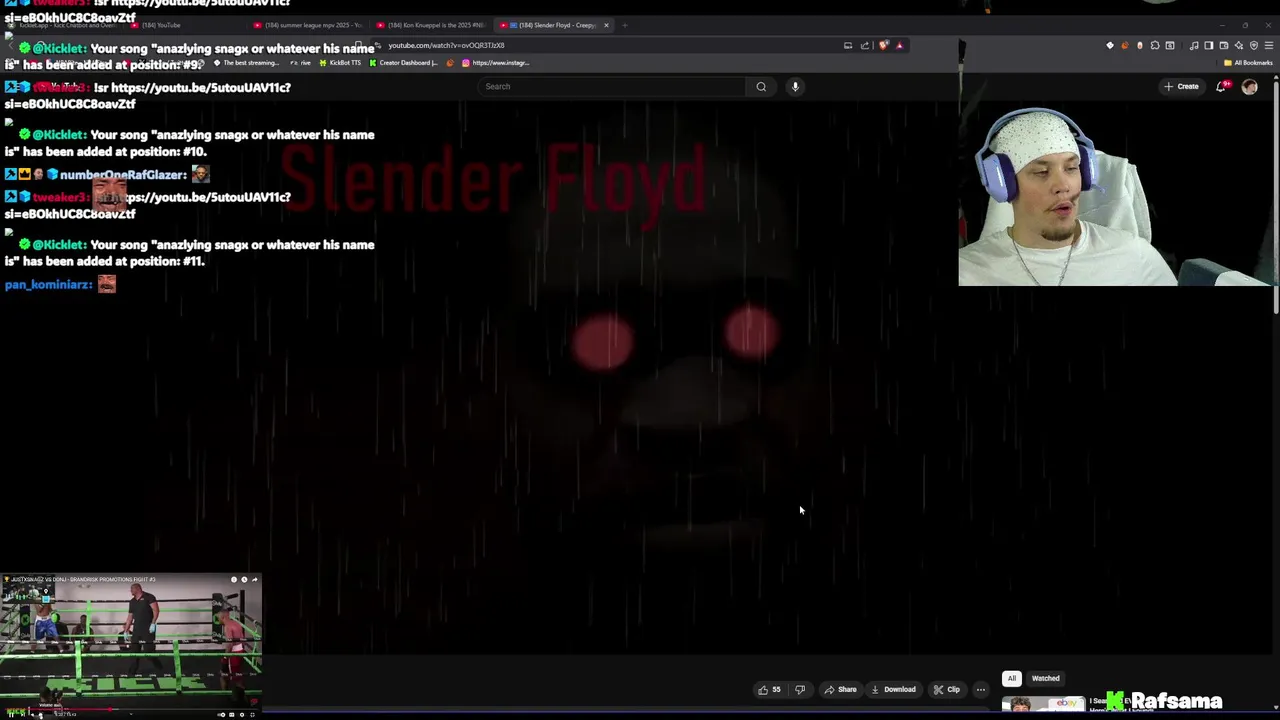Open The best streaming bookmark
This screenshot has height=720, width=1280.
point(247,62)
